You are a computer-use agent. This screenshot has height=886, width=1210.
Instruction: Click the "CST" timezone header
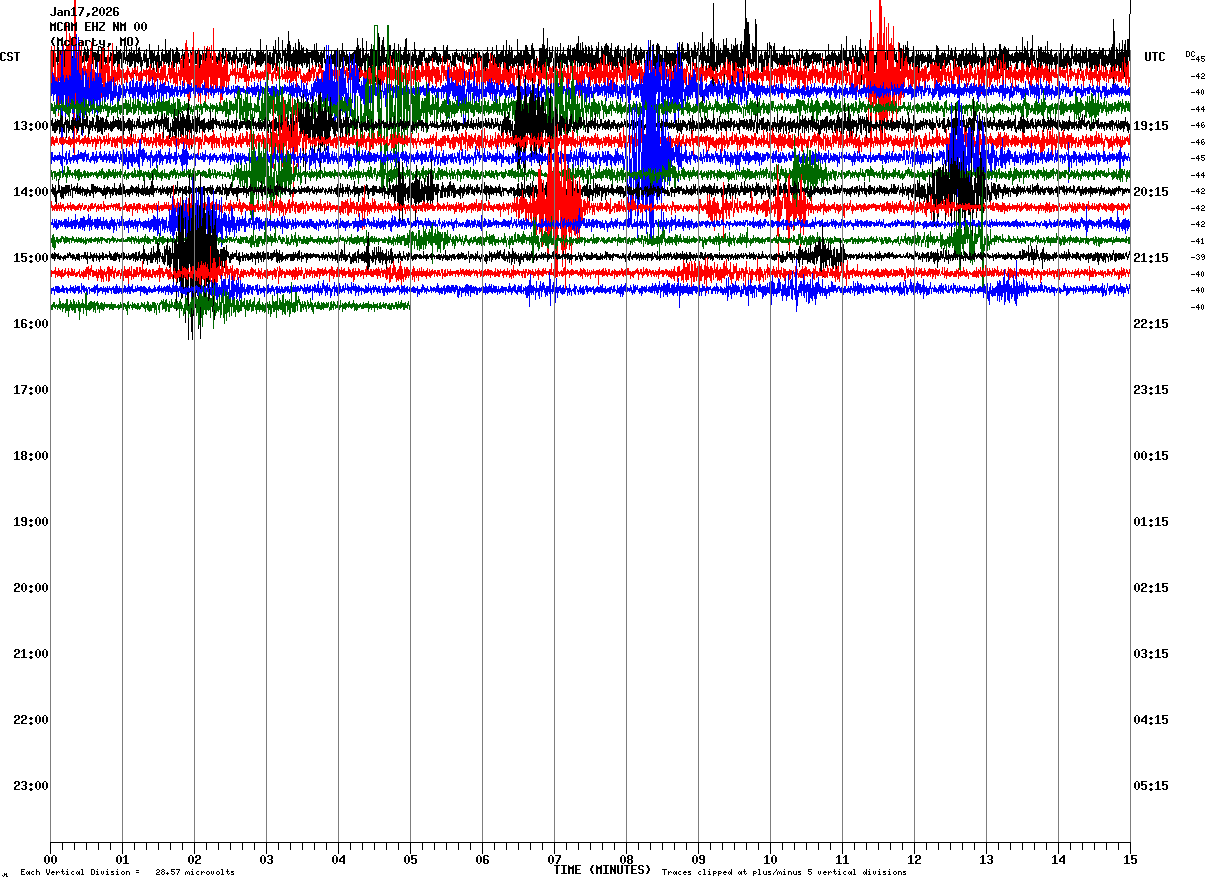pyautogui.click(x=10, y=57)
